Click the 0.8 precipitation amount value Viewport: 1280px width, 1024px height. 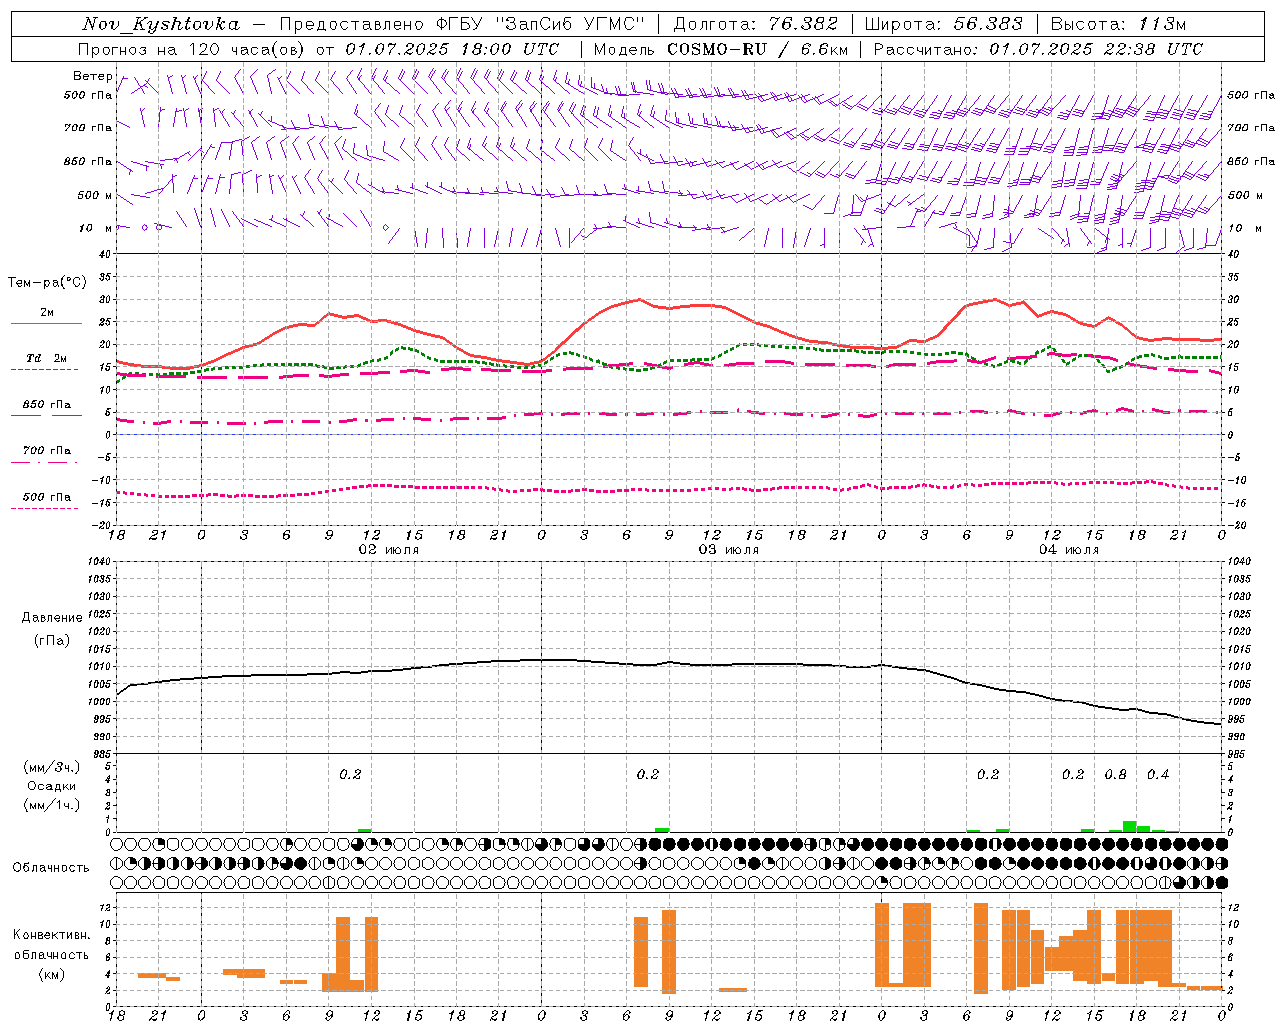coord(1115,774)
